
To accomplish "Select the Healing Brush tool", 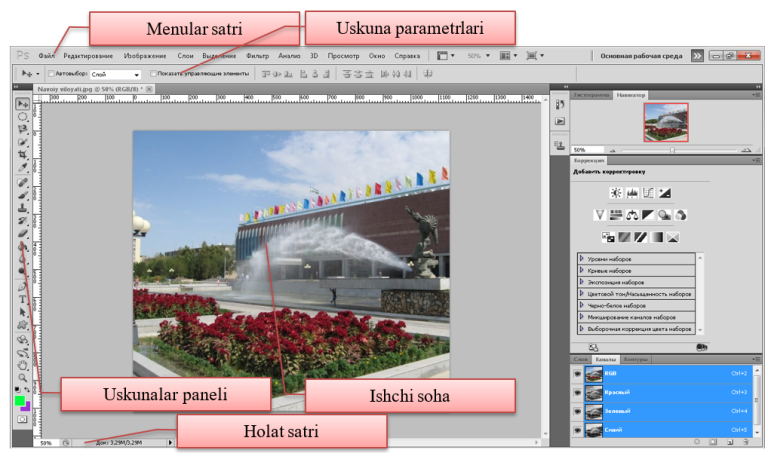I will 23,183.
